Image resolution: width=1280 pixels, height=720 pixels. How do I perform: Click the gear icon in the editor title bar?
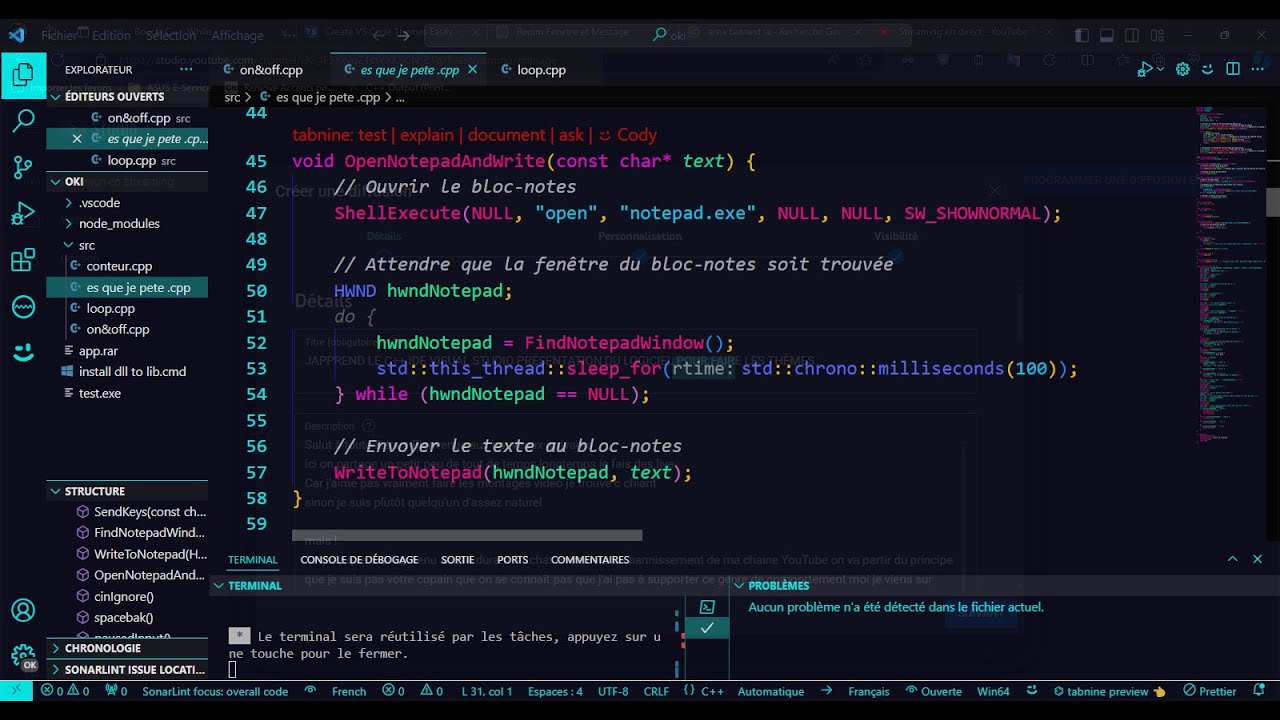(x=1183, y=70)
